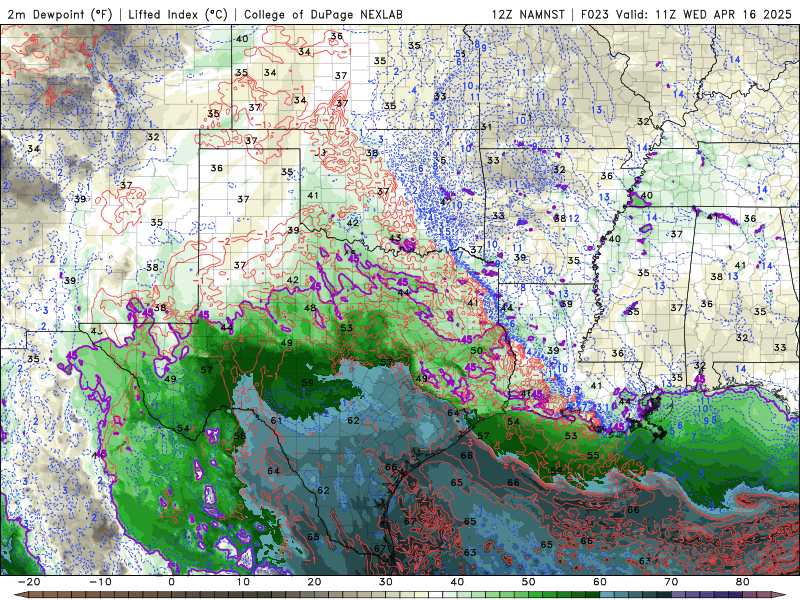Click the "70" label on the color scale

click(x=671, y=582)
